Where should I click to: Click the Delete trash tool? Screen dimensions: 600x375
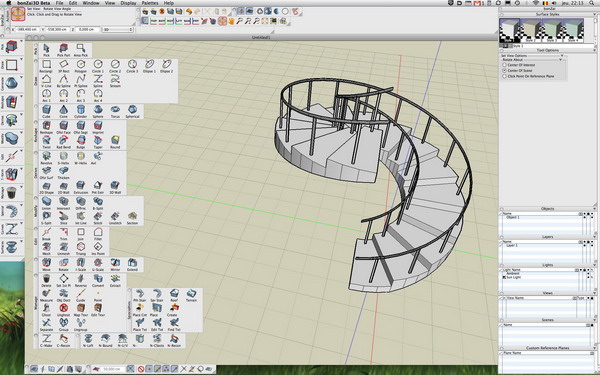46,280
